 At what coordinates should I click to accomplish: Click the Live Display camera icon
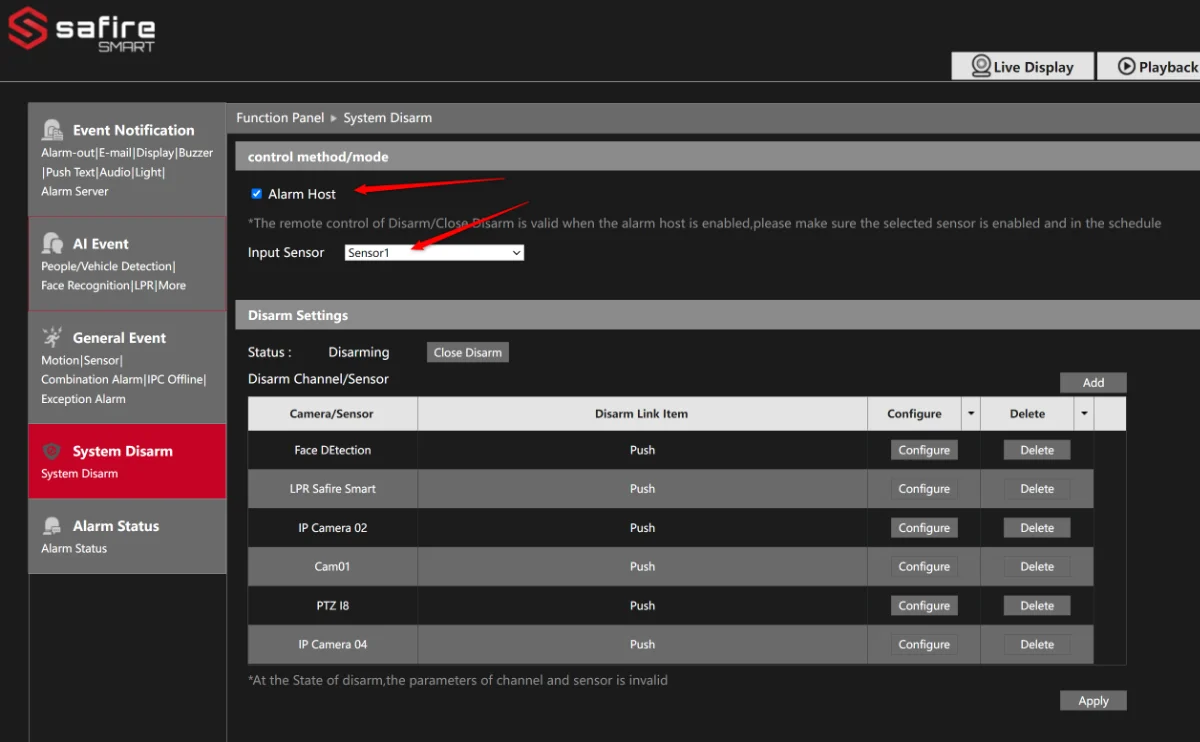(981, 66)
